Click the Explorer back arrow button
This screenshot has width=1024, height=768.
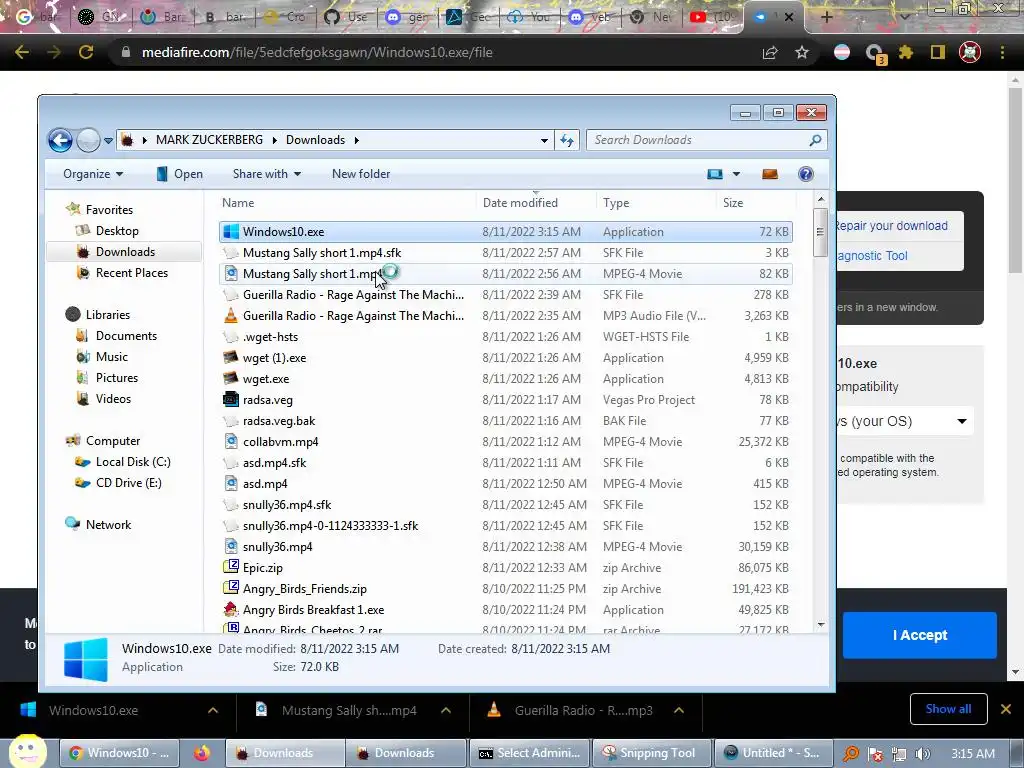pos(60,140)
